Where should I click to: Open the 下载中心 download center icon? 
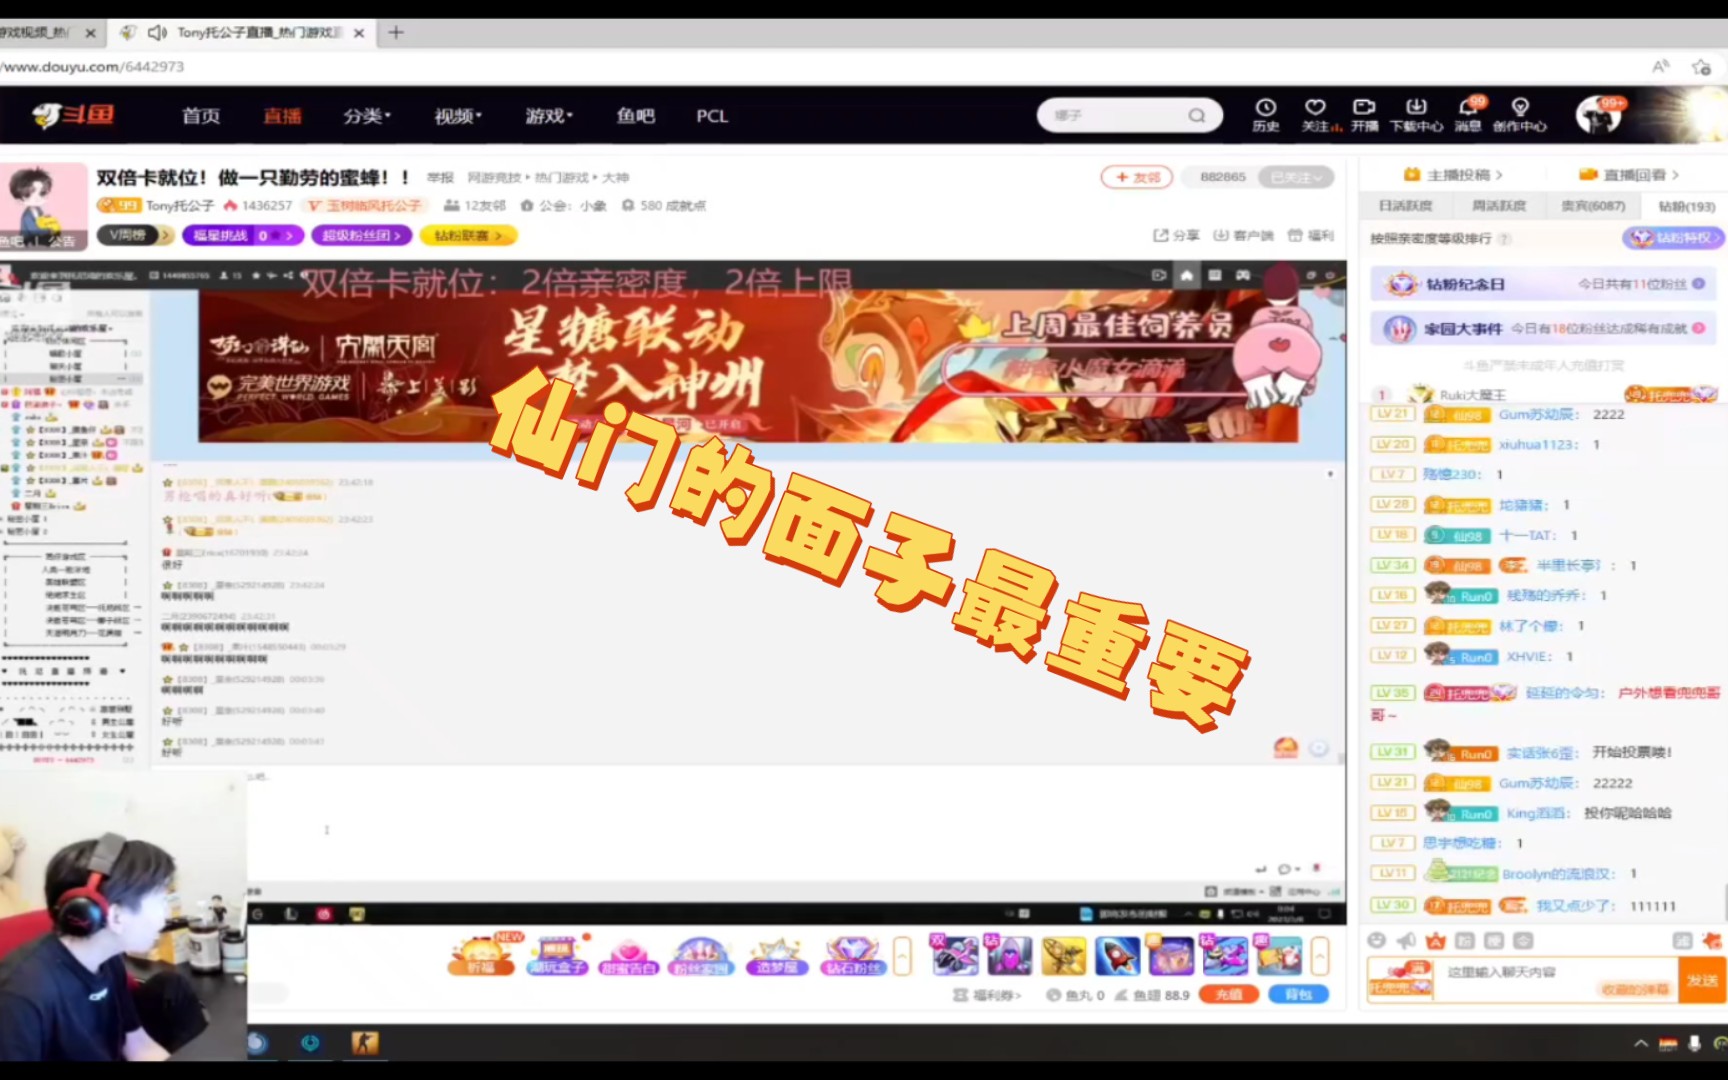coord(1416,114)
